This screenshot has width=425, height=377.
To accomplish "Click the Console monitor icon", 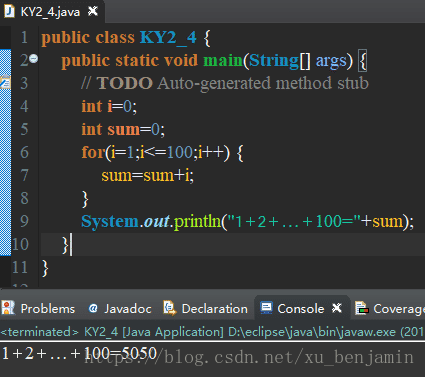I will [x=266, y=308].
